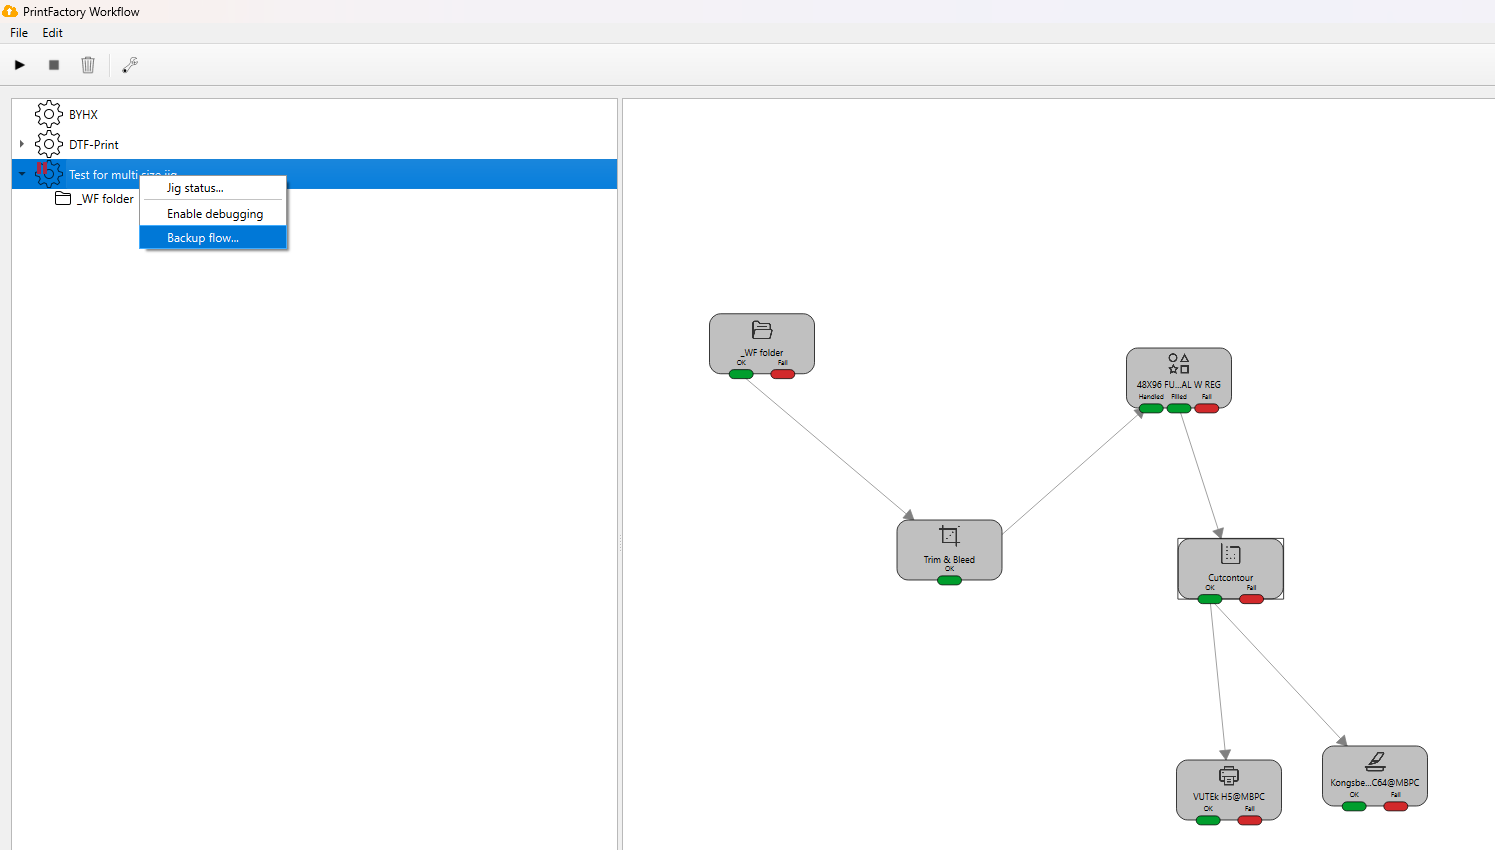Click the shapes icon on 48X96 node
The height and width of the screenshot is (850, 1495).
point(1179,363)
